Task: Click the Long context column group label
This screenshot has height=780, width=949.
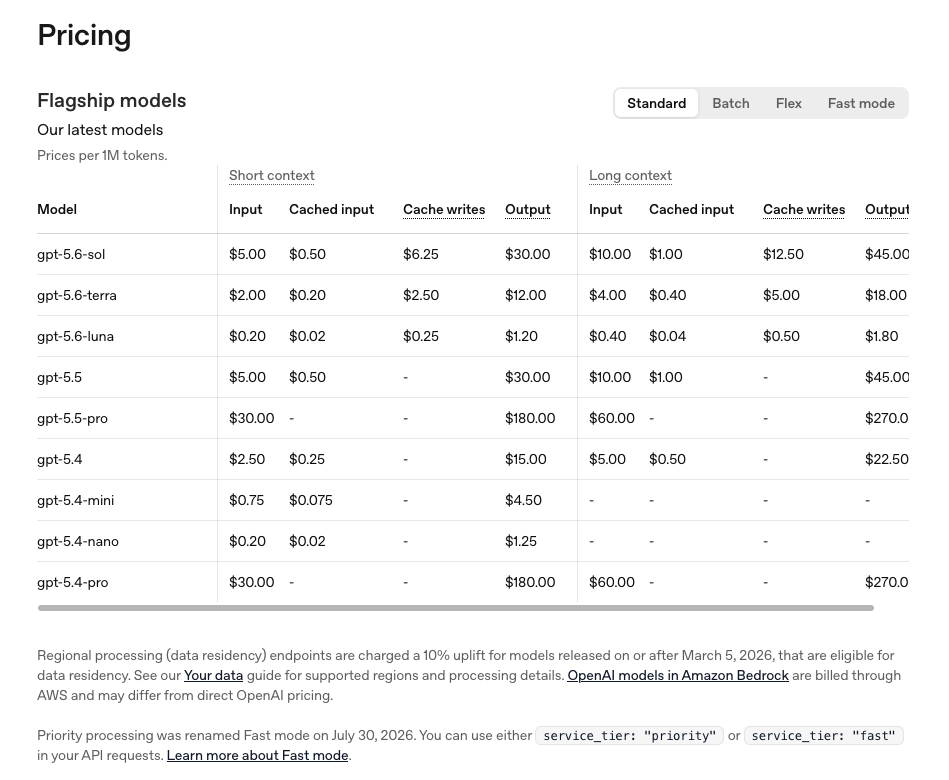Action: click(x=630, y=175)
